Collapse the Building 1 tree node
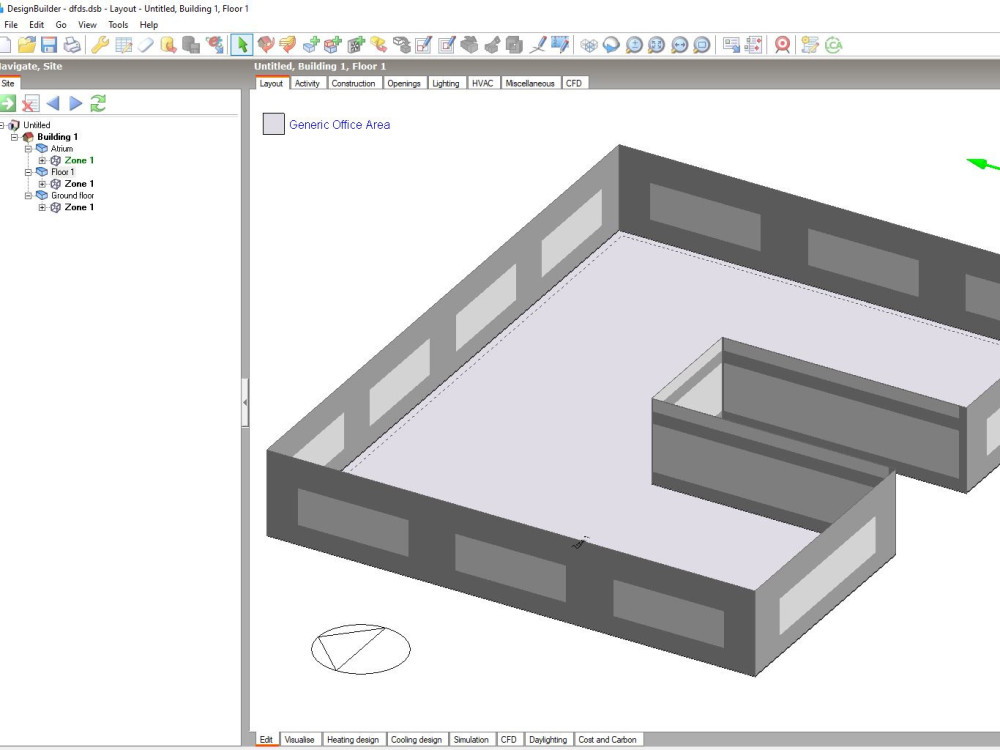Screen dimensions: 1000x750 click(15, 137)
